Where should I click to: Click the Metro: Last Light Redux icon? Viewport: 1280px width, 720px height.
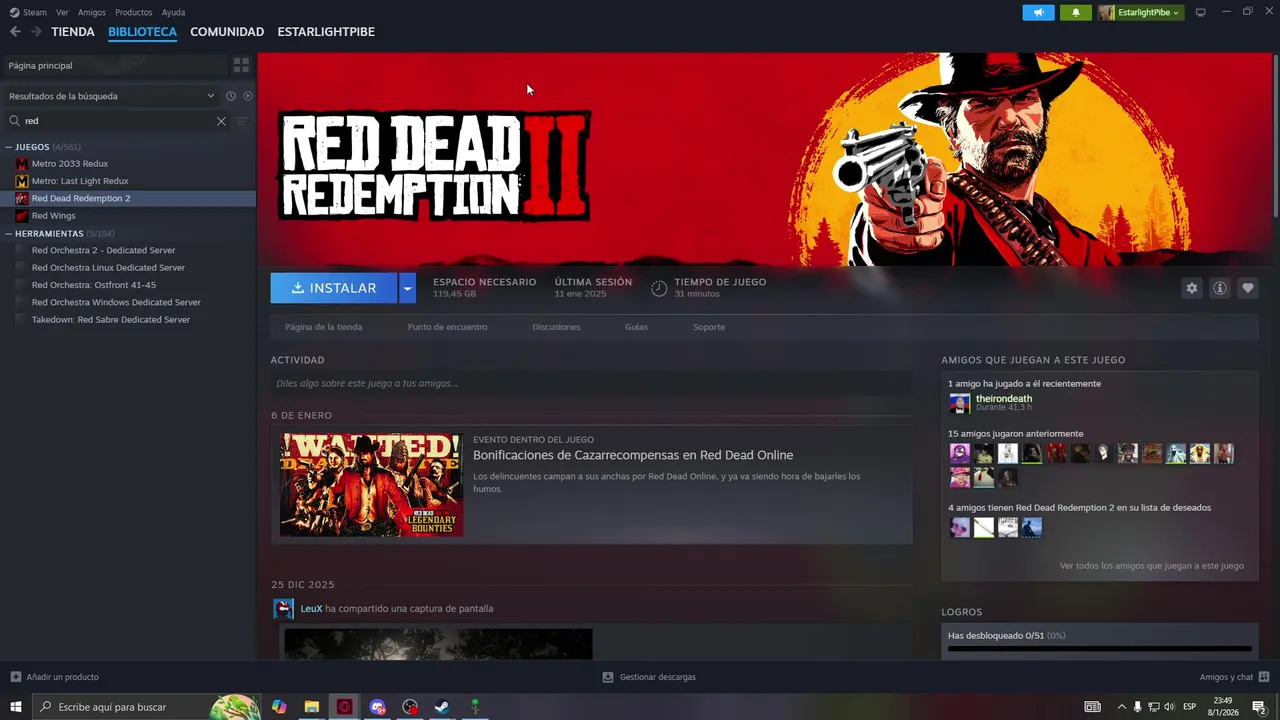(x=22, y=181)
